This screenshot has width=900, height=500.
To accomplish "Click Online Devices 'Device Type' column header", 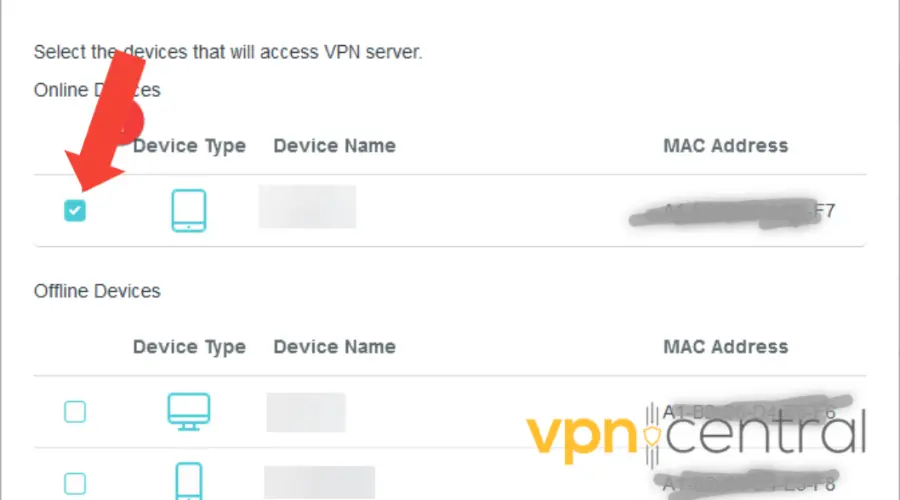I will [189, 146].
